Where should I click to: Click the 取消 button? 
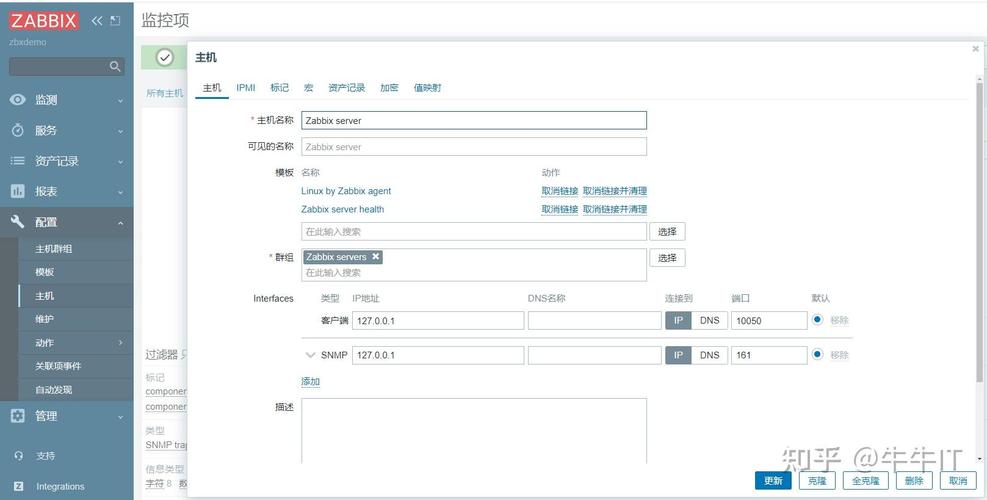[x=958, y=480]
